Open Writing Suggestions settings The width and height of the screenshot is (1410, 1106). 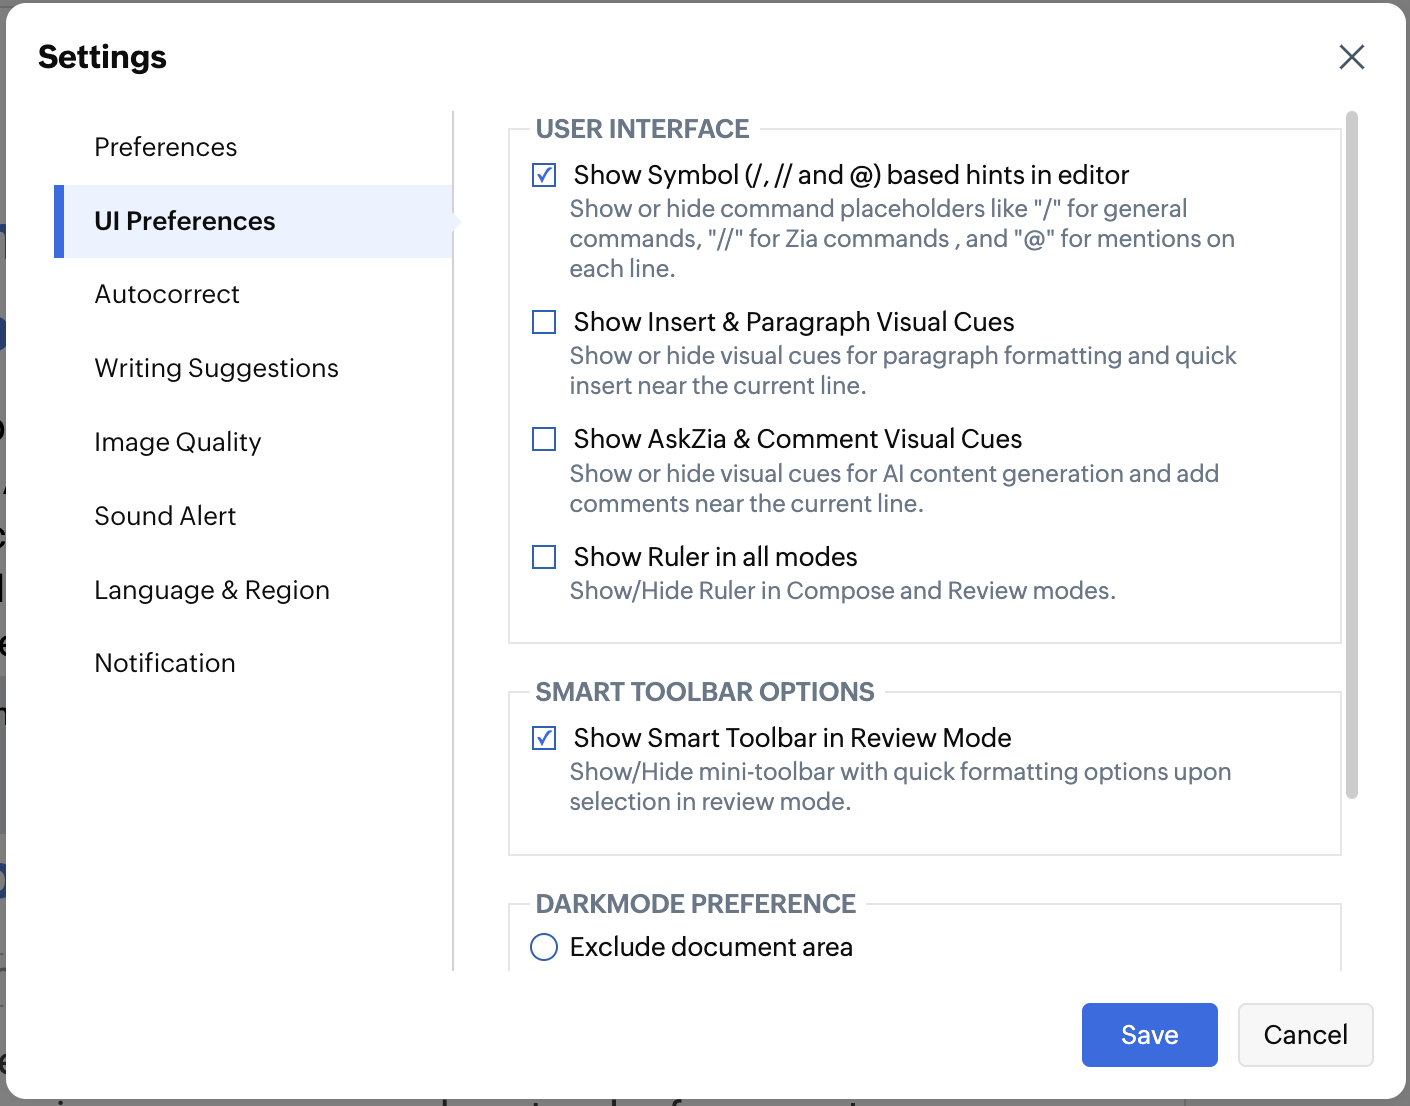(x=217, y=368)
